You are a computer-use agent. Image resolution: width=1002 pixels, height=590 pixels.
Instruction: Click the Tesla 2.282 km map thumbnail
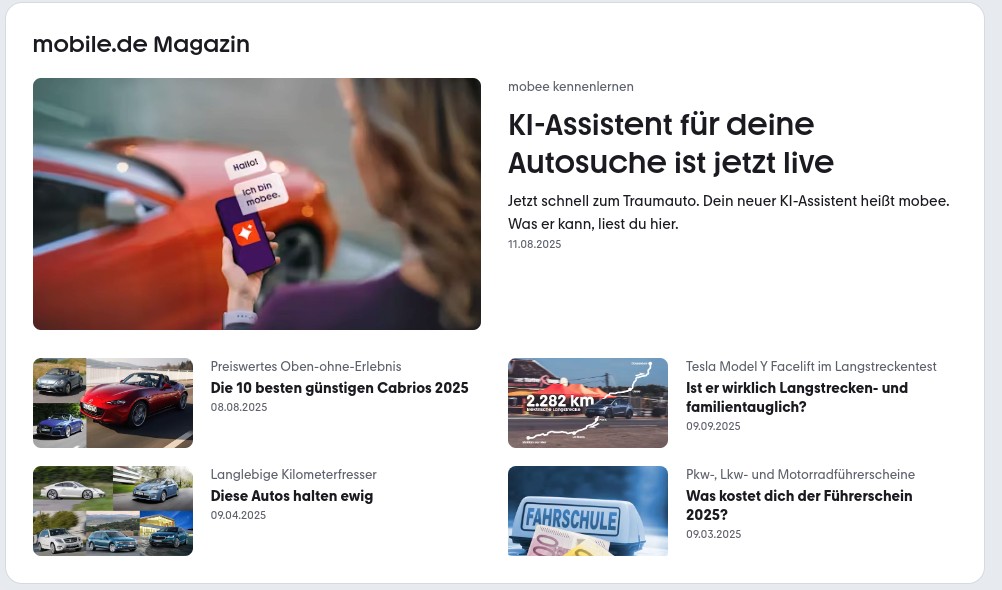588,403
